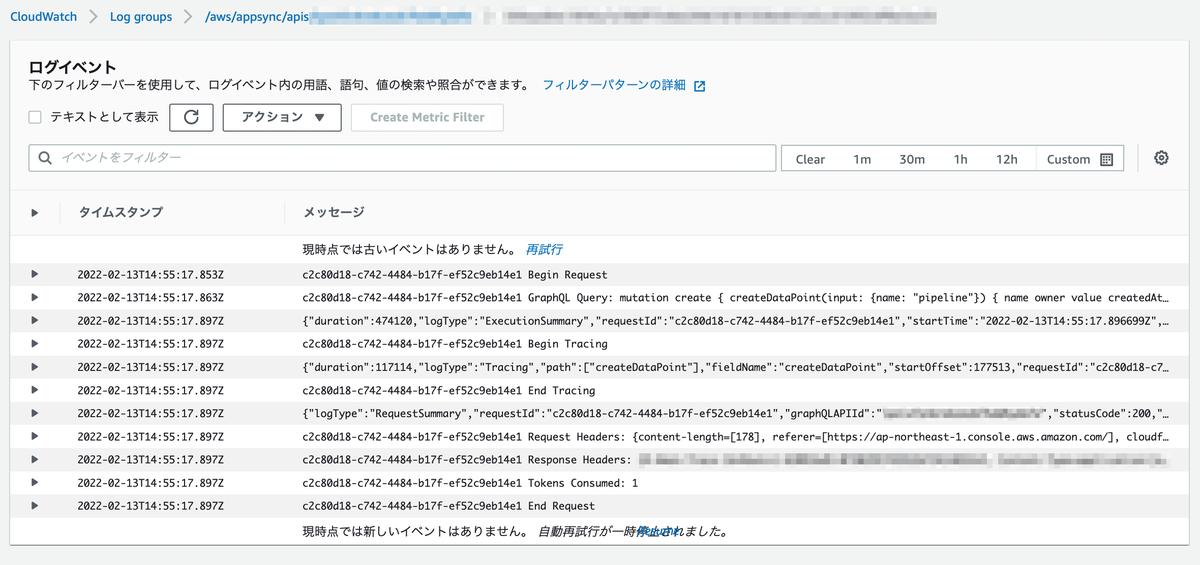The height and width of the screenshot is (565, 1200).
Task: Open the Custom time range picker
Action: [x=1079, y=159]
